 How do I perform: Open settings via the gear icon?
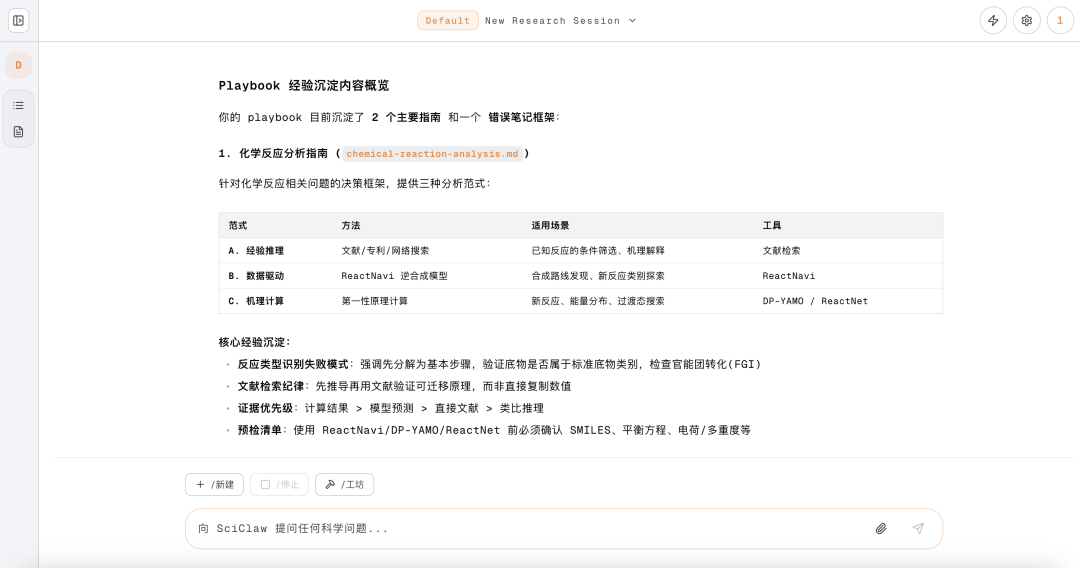pyautogui.click(x=1026, y=20)
